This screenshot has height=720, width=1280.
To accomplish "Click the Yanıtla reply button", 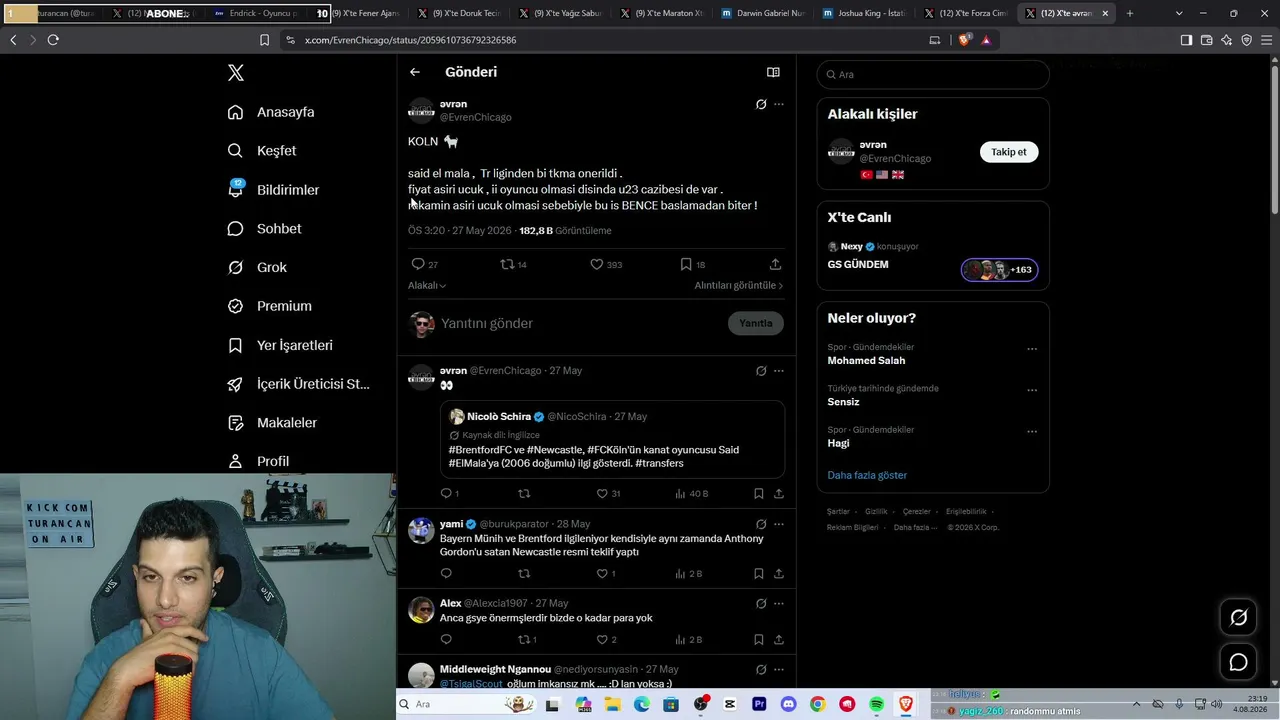I will tap(756, 323).
